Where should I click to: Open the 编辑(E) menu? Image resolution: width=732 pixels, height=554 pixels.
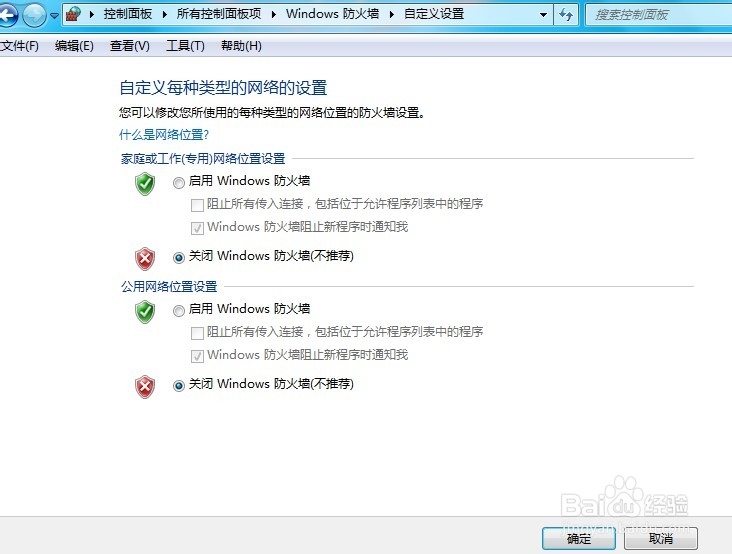tap(74, 46)
